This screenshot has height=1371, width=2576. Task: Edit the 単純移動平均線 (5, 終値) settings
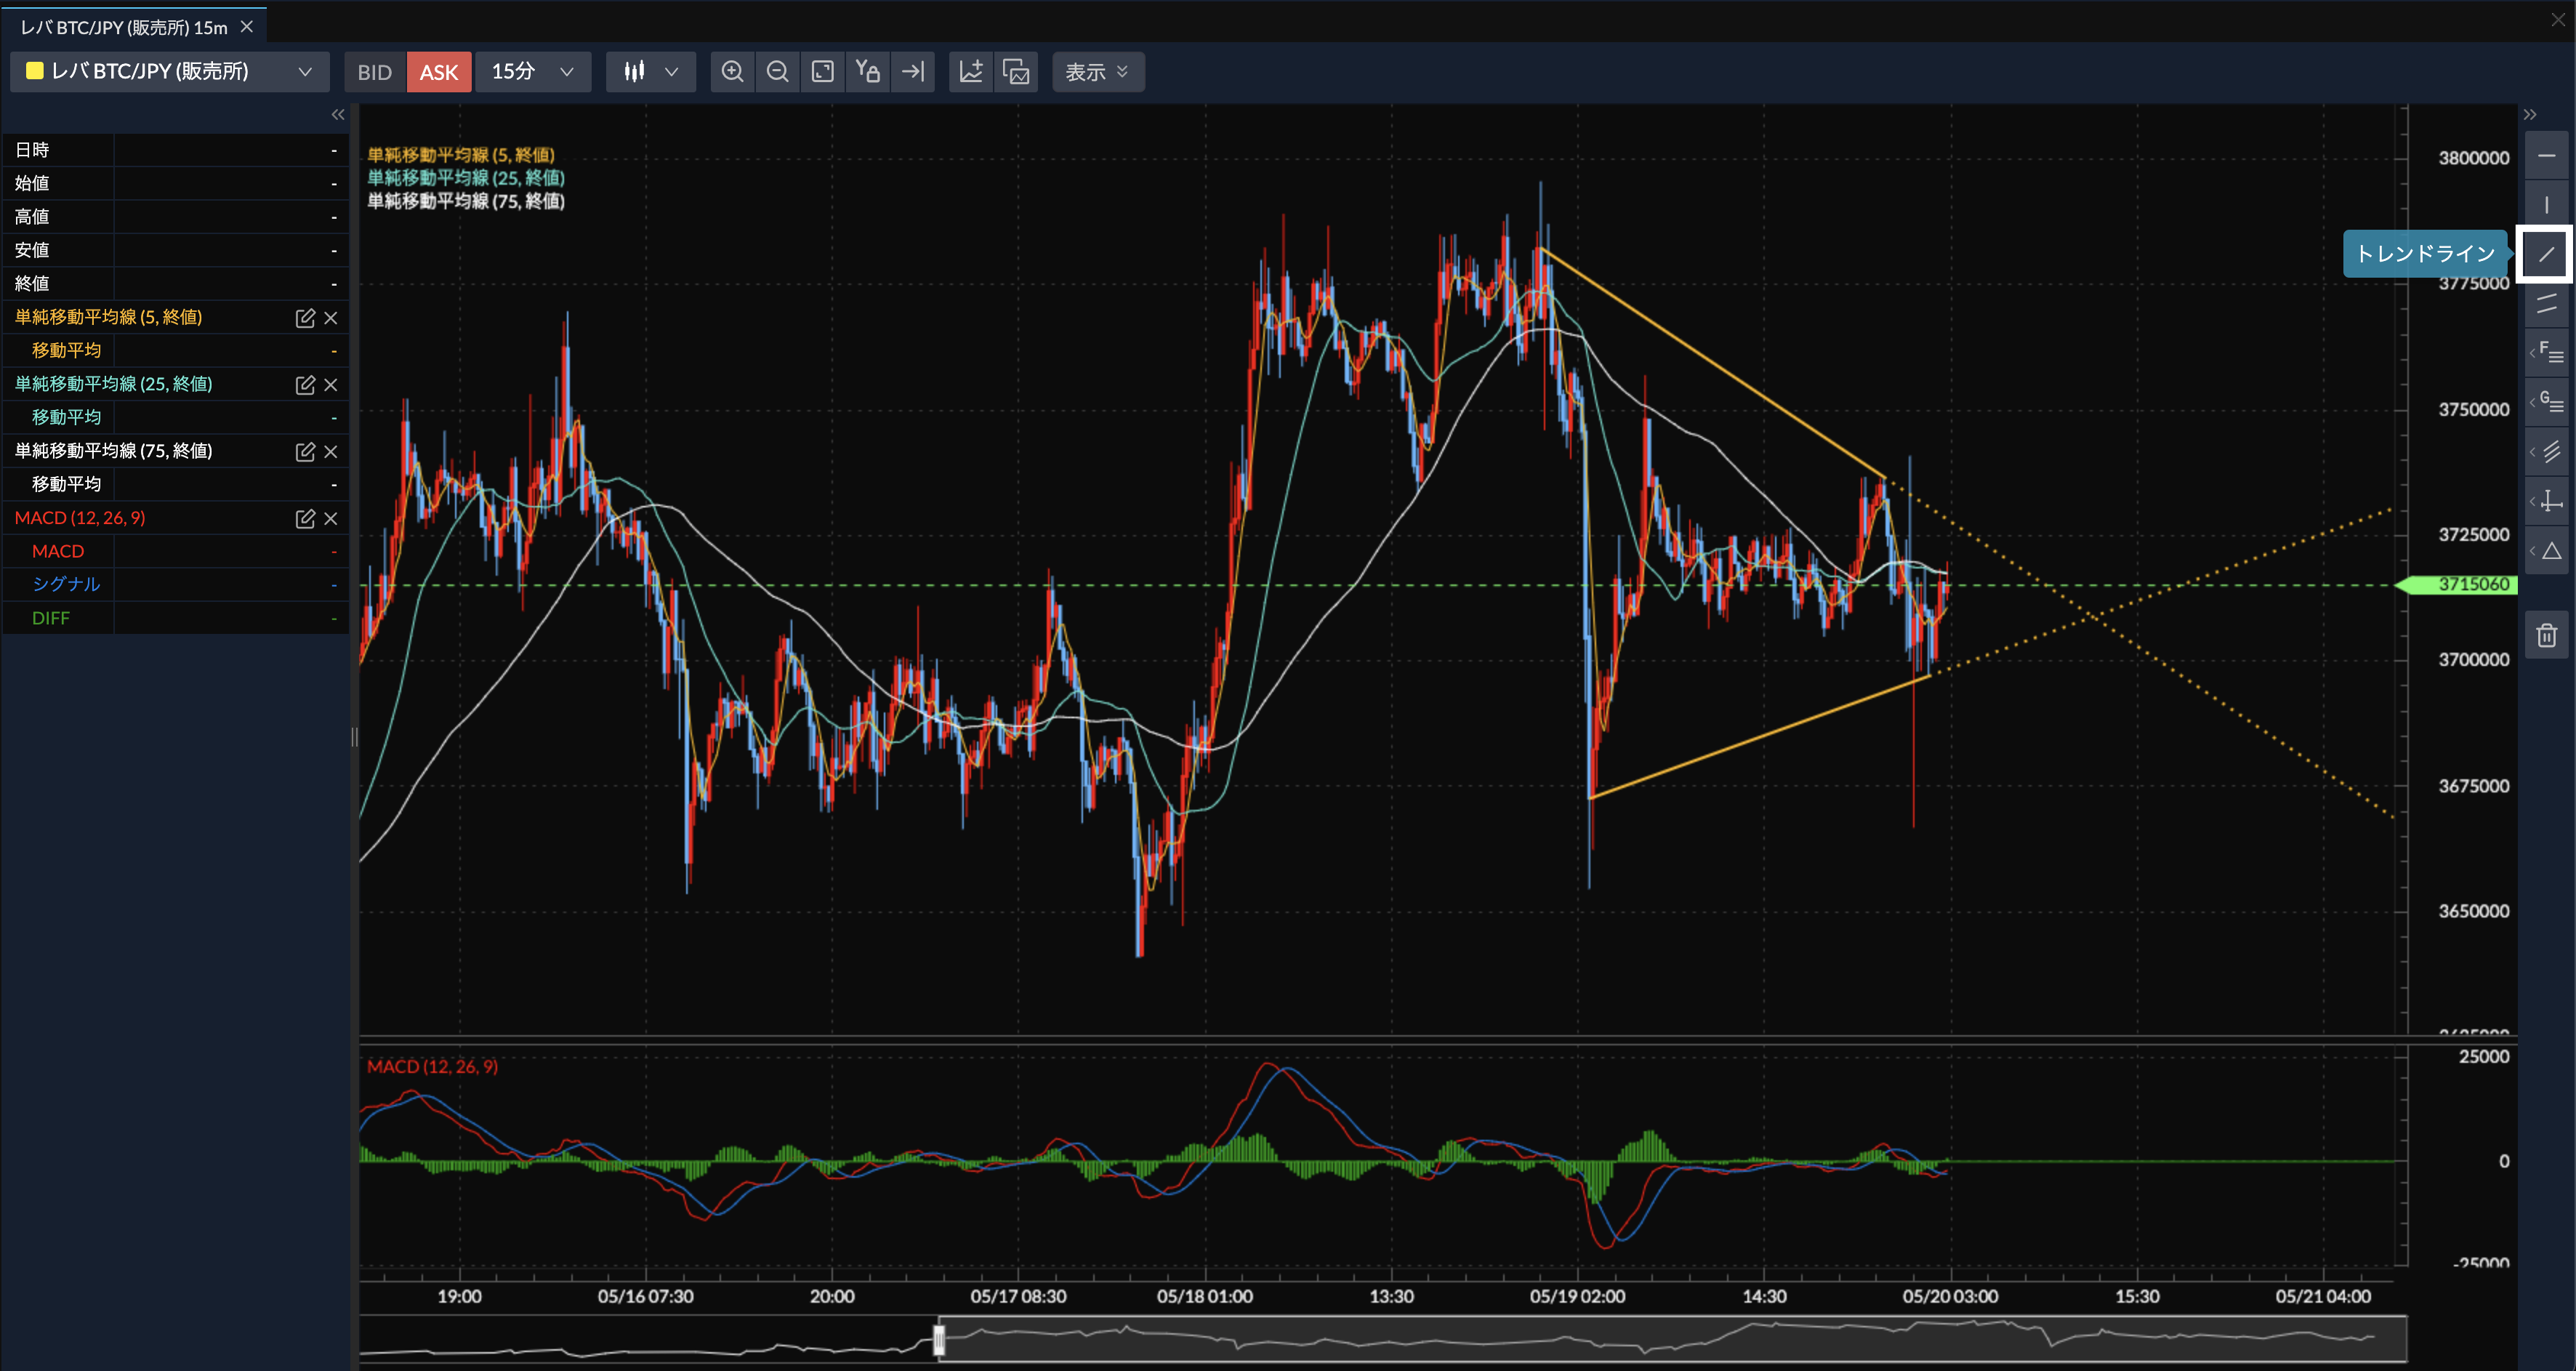[x=305, y=318]
